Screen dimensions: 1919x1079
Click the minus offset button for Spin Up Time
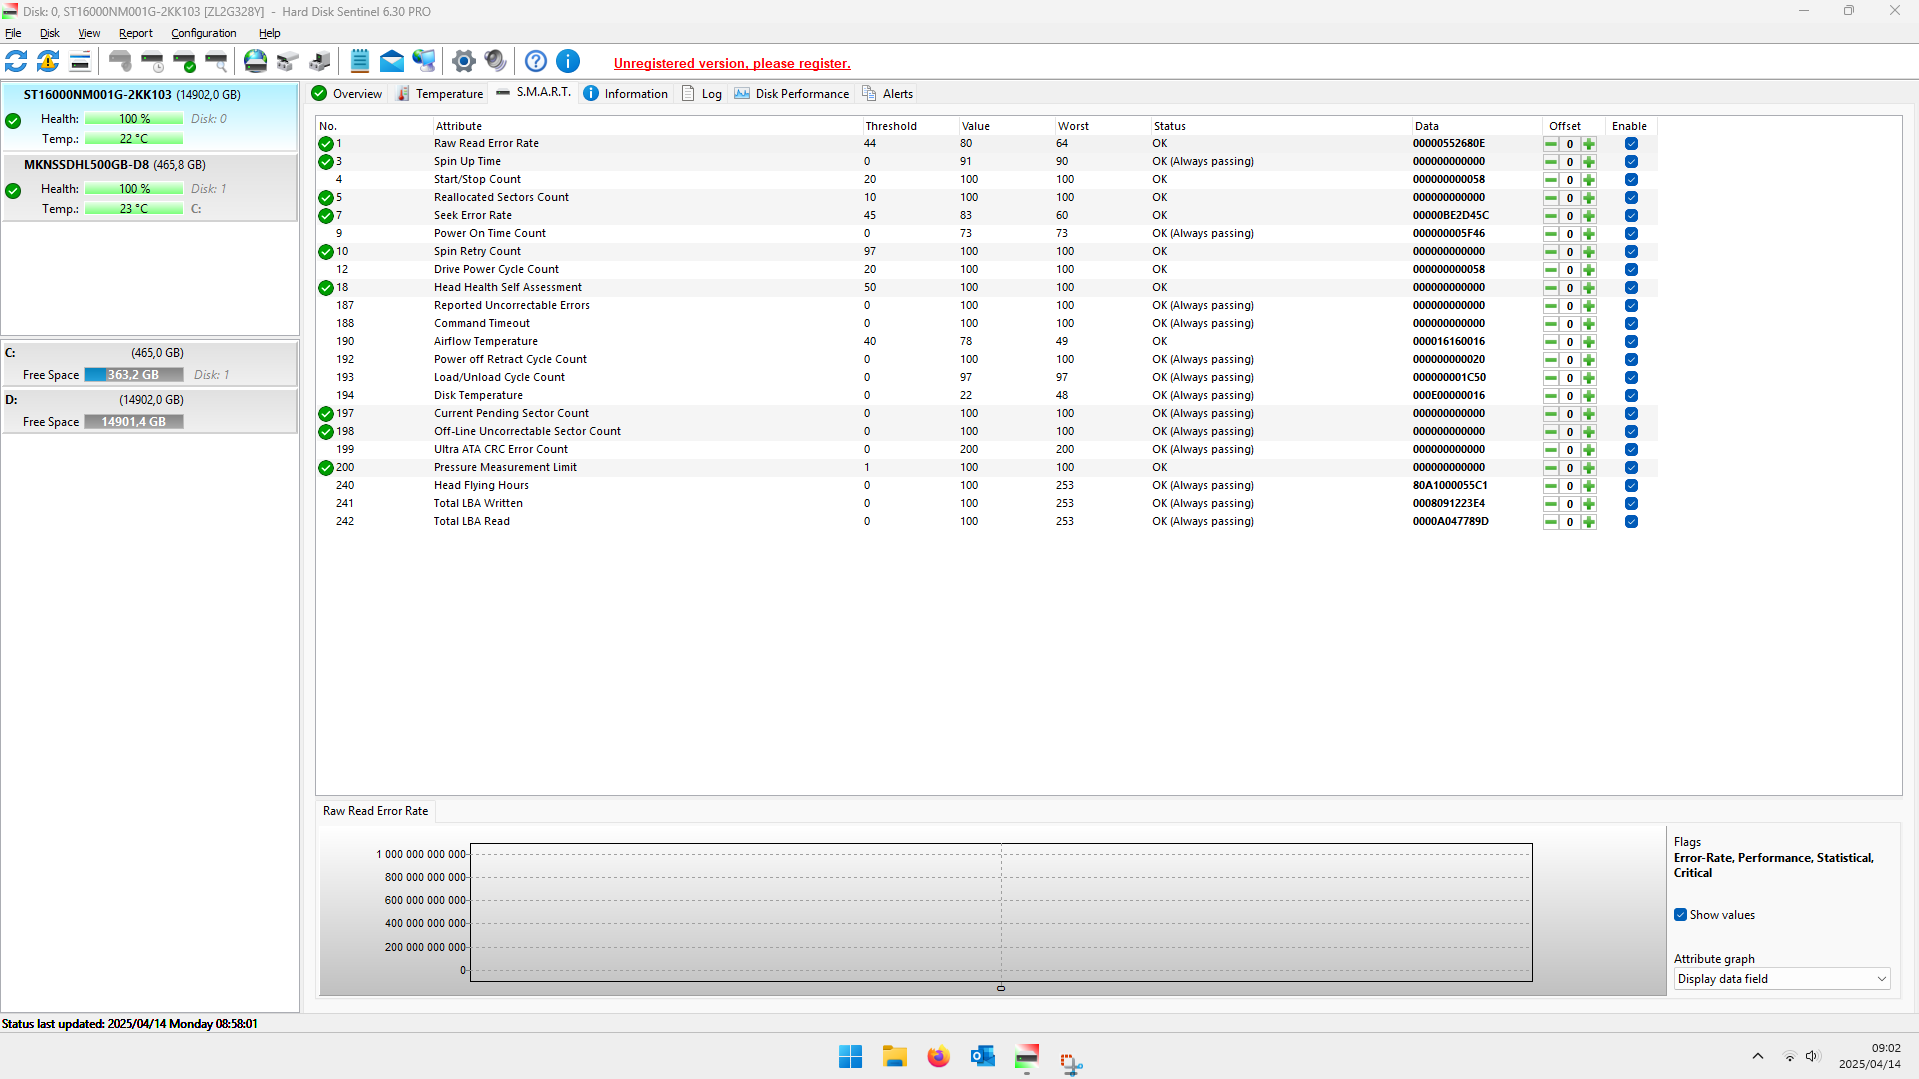(1551, 162)
